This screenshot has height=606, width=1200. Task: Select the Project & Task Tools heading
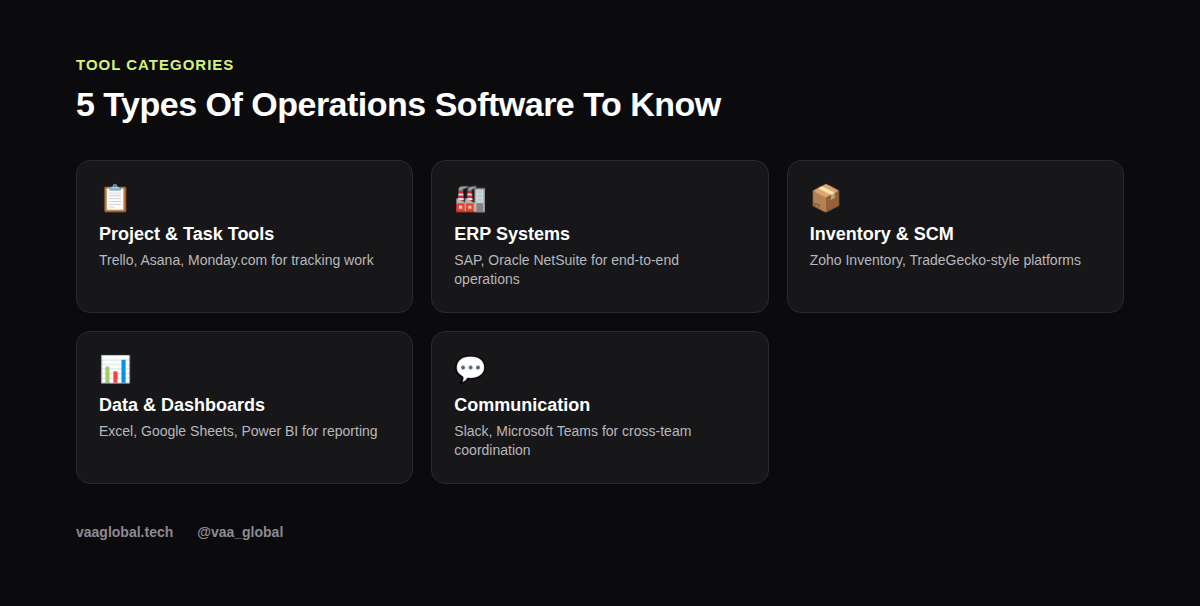click(186, 234)
